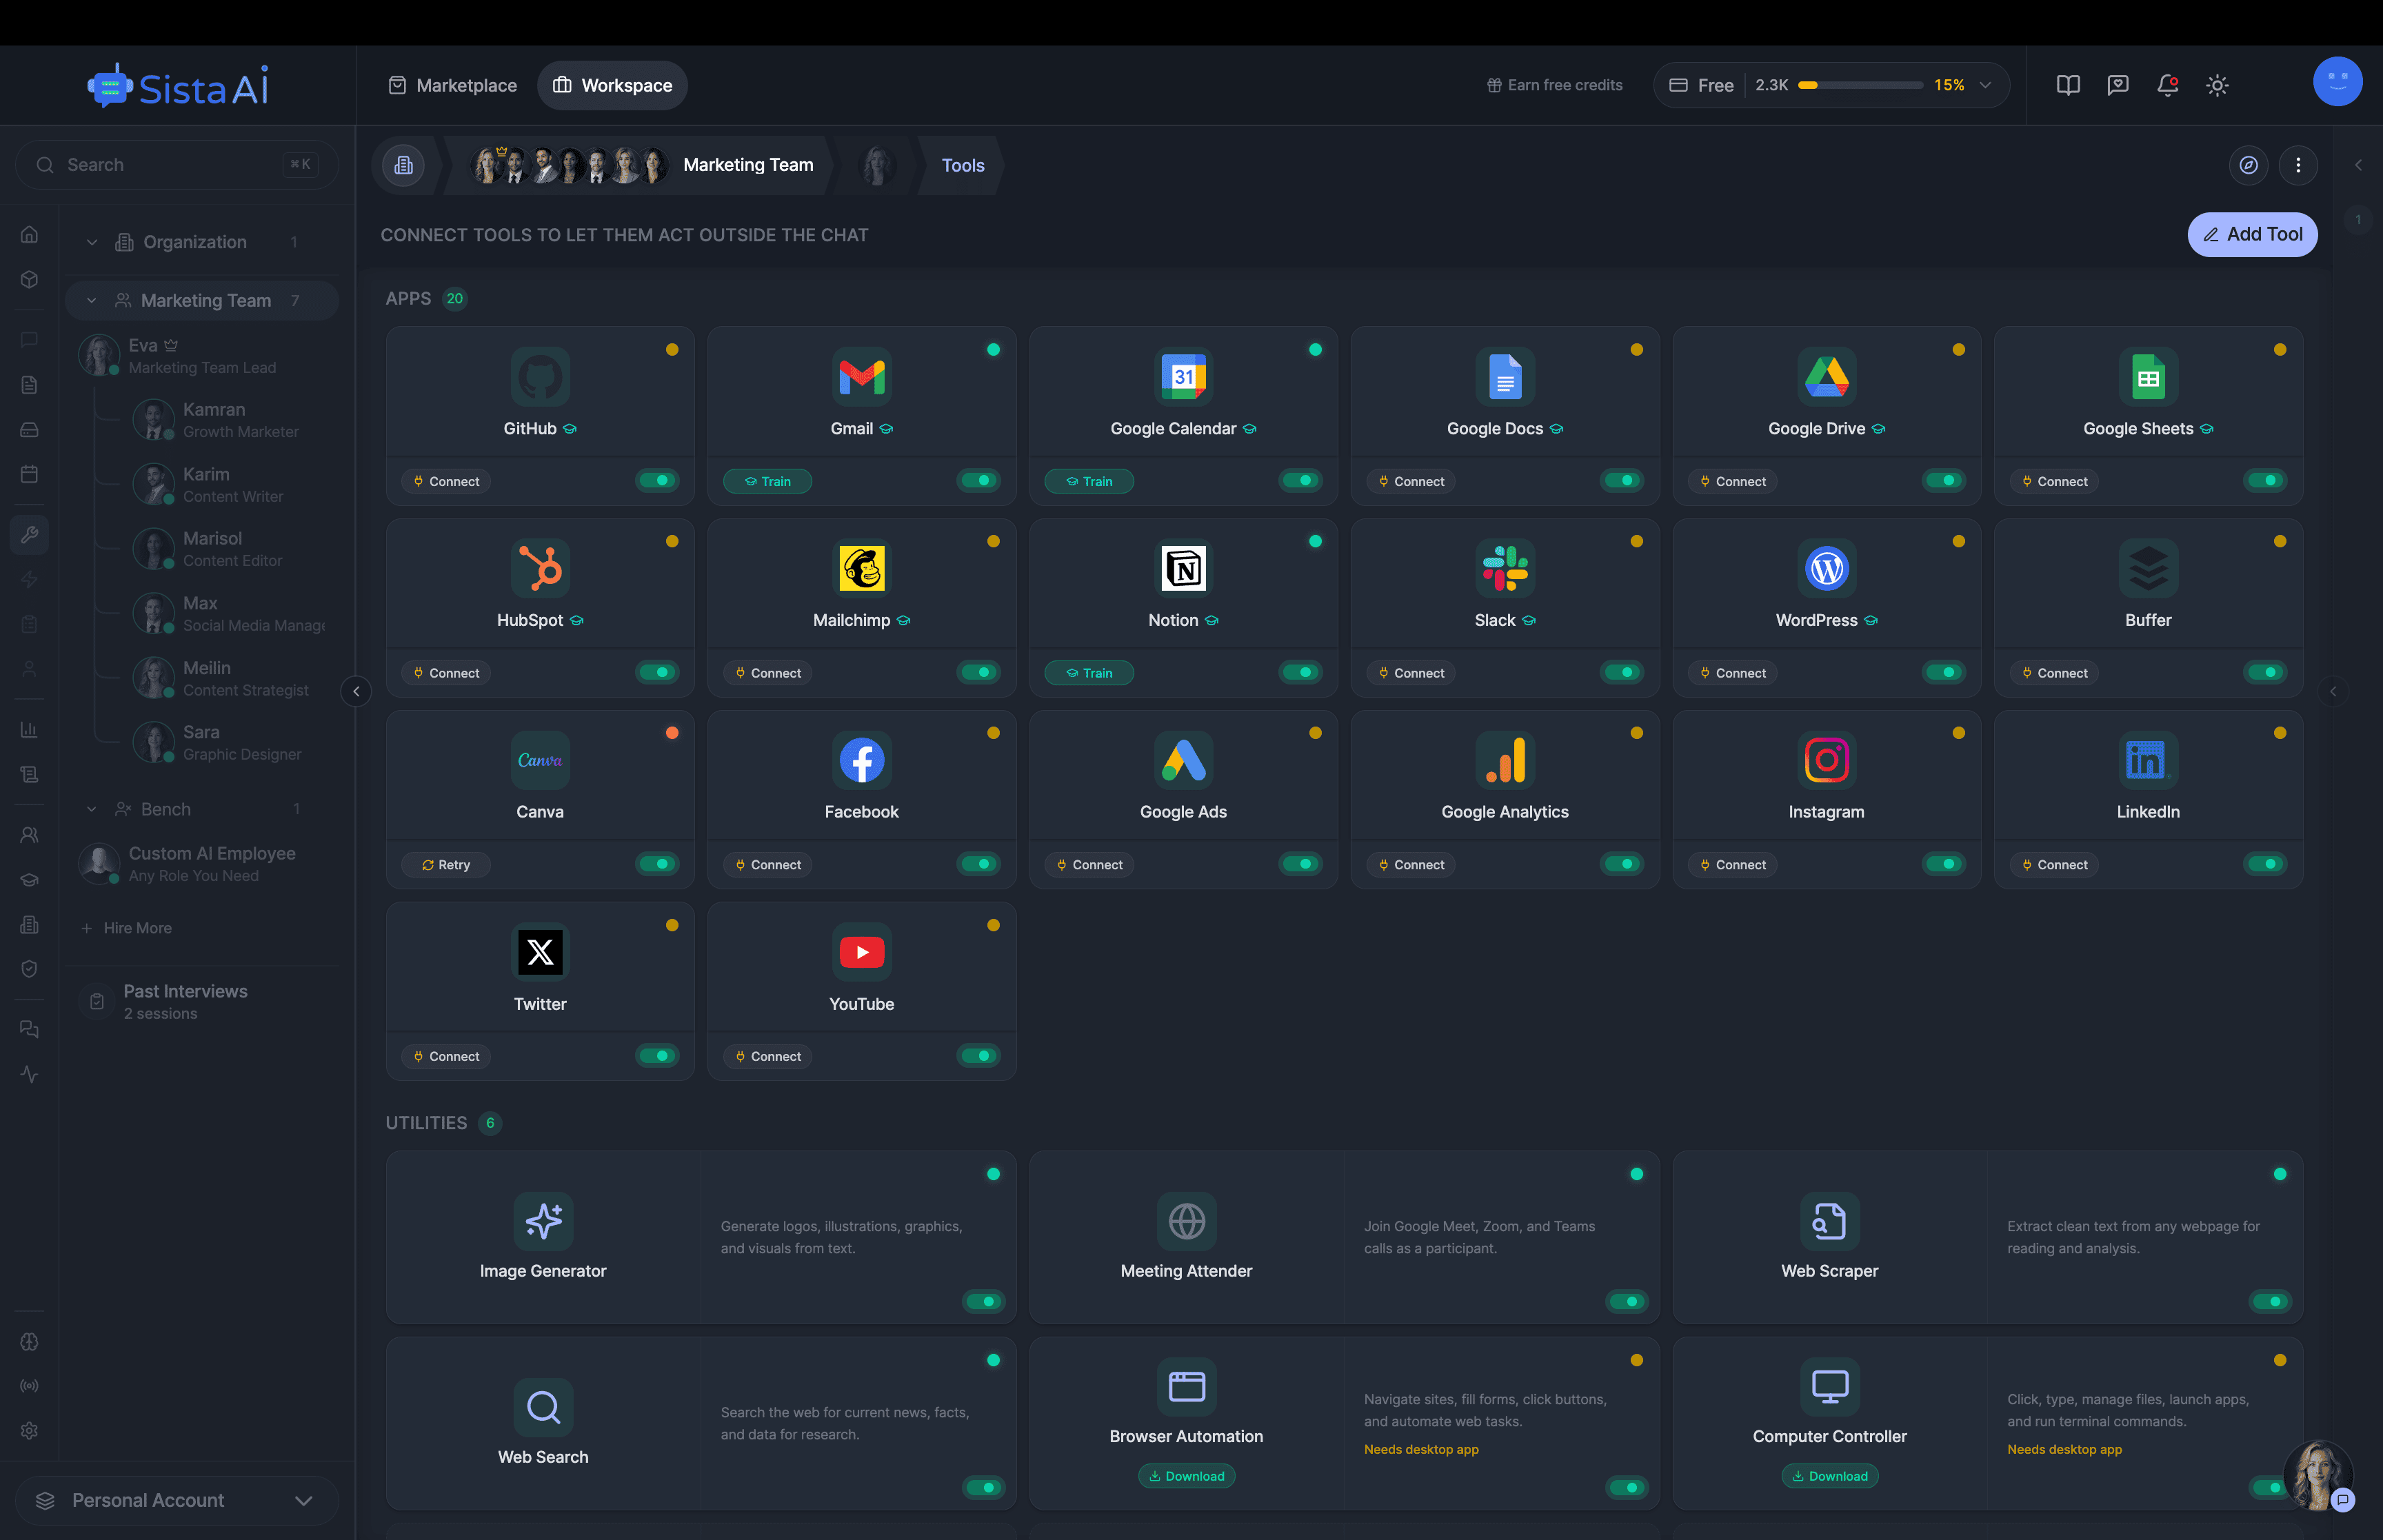Open the Image Generator utility icon
2383x1540 pixels.
point(543,1221)
